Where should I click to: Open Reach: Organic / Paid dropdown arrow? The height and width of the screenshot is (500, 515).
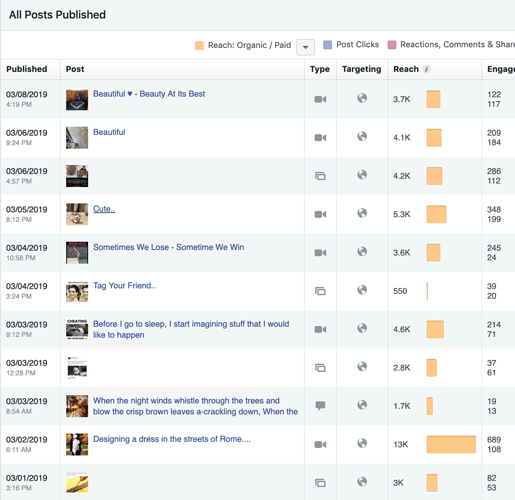coord(305,47)
